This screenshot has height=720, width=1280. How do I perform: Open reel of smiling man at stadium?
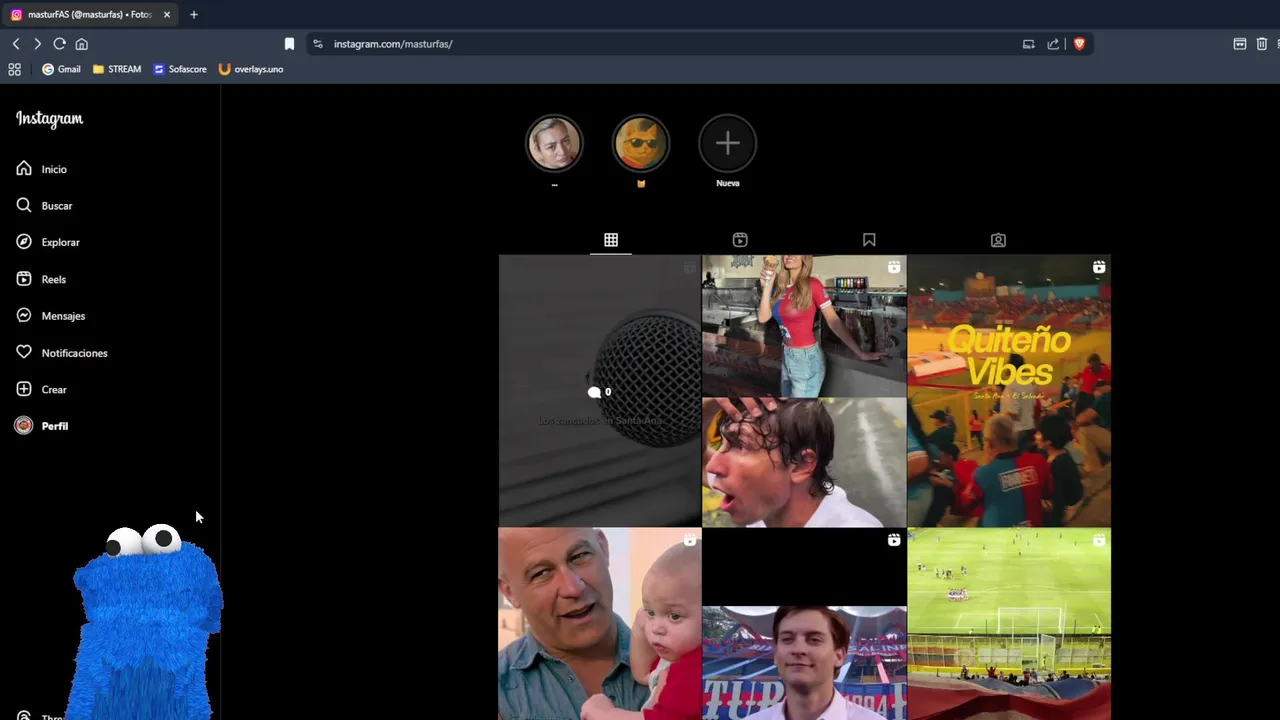804,624
